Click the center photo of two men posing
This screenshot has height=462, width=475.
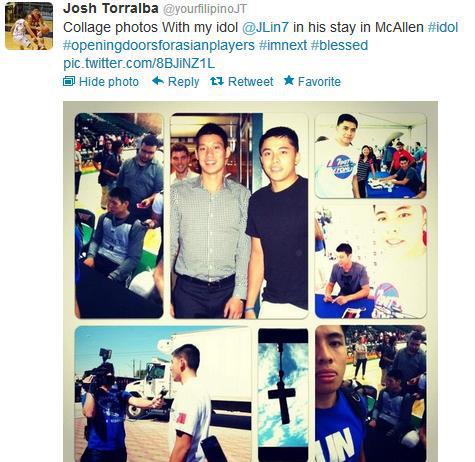[x=239, y=216]
